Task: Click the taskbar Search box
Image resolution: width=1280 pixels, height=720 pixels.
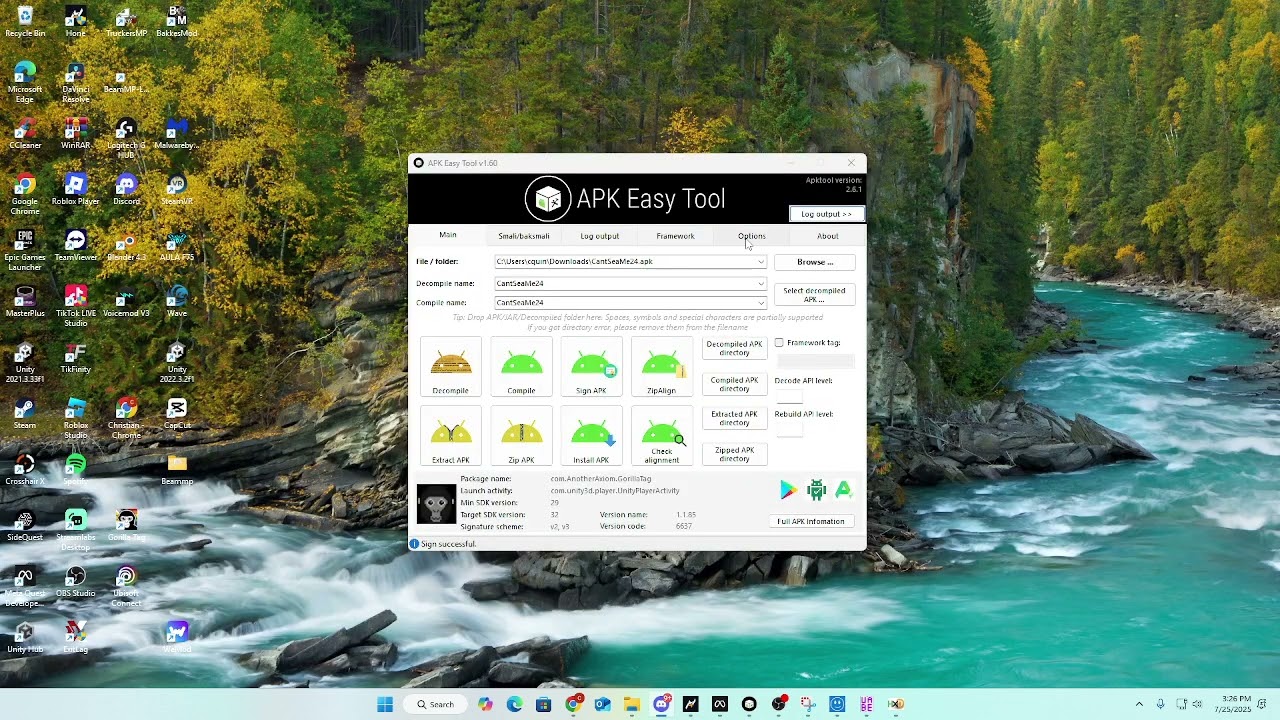Action: [x=435, y=704]
